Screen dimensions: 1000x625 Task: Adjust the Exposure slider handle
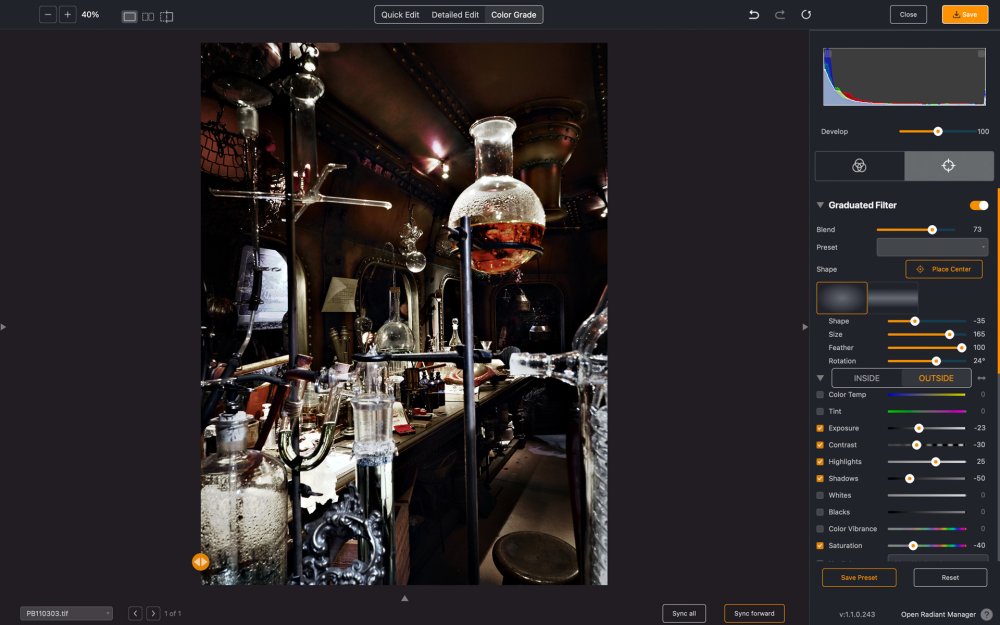coord(918,429)
